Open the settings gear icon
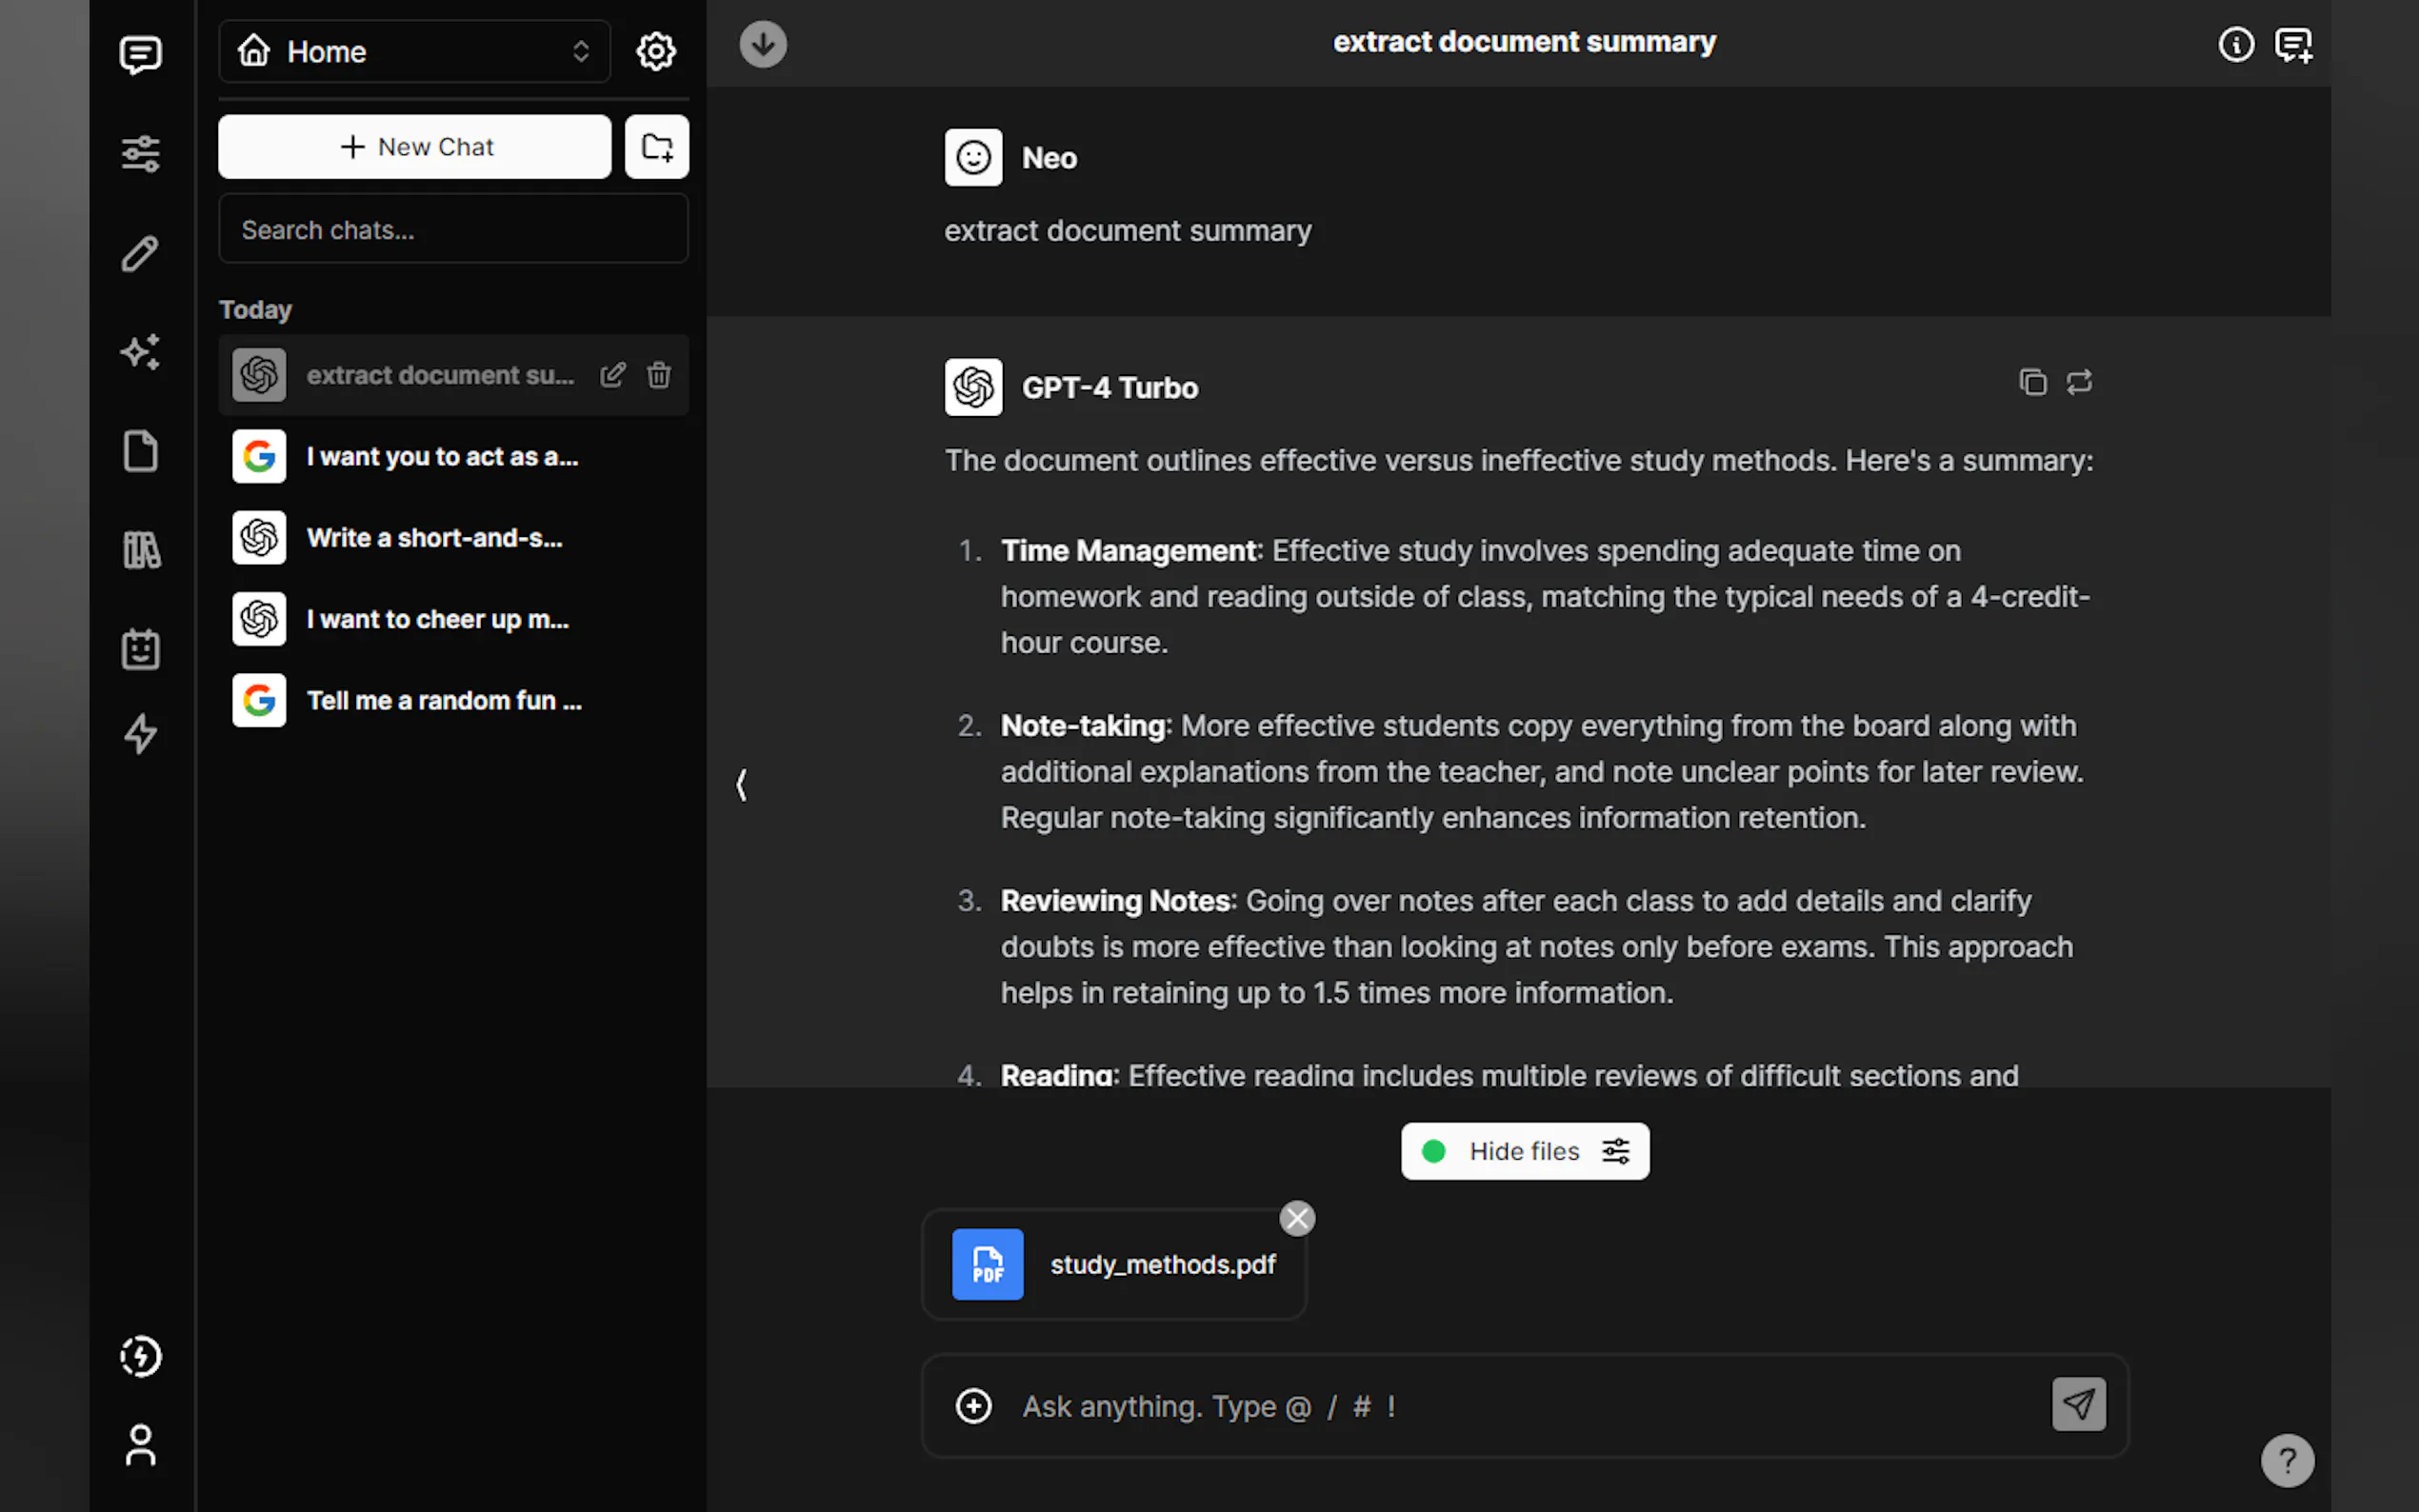 coord(655,51)
